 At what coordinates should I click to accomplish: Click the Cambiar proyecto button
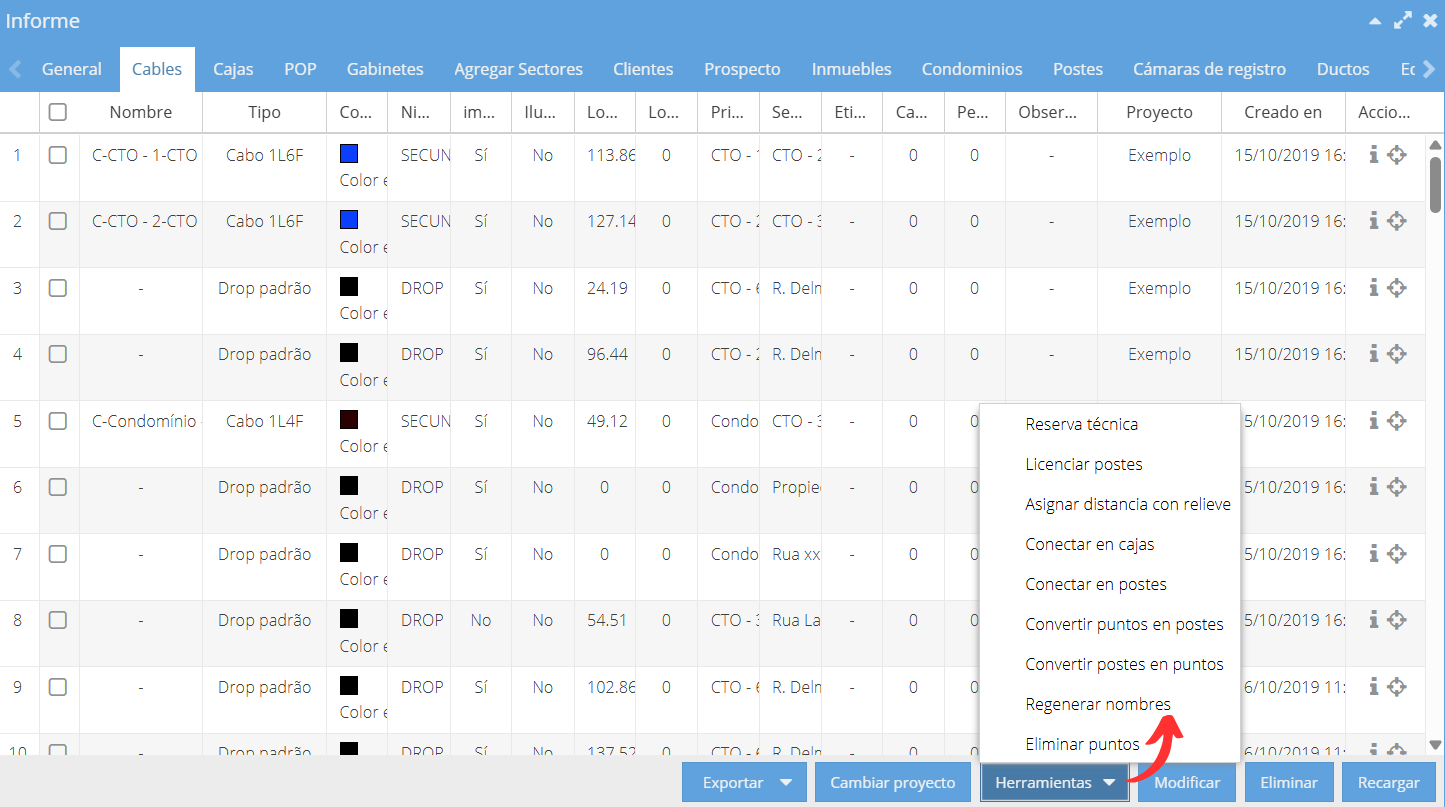[893, 783]
